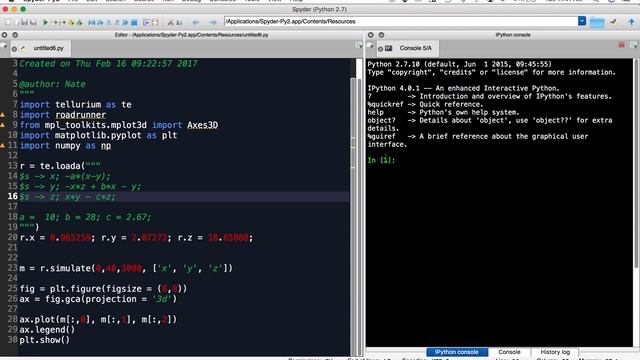
Task: Click 'ax.legend()' on line 29
Action: tap(47, 330)
